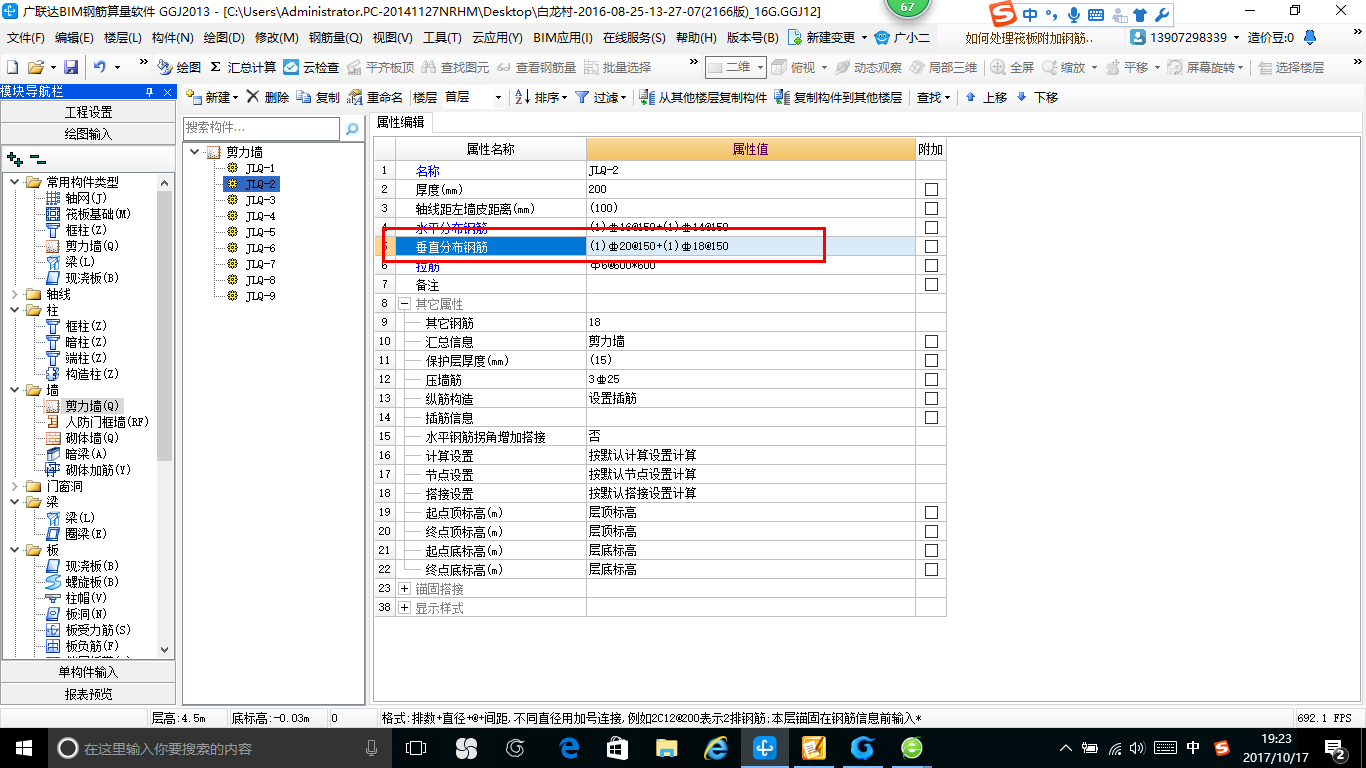This screenshot has width=1366, height=768.
Task: Click 单构件输入 navigation button
Action: tap(88, 672)
